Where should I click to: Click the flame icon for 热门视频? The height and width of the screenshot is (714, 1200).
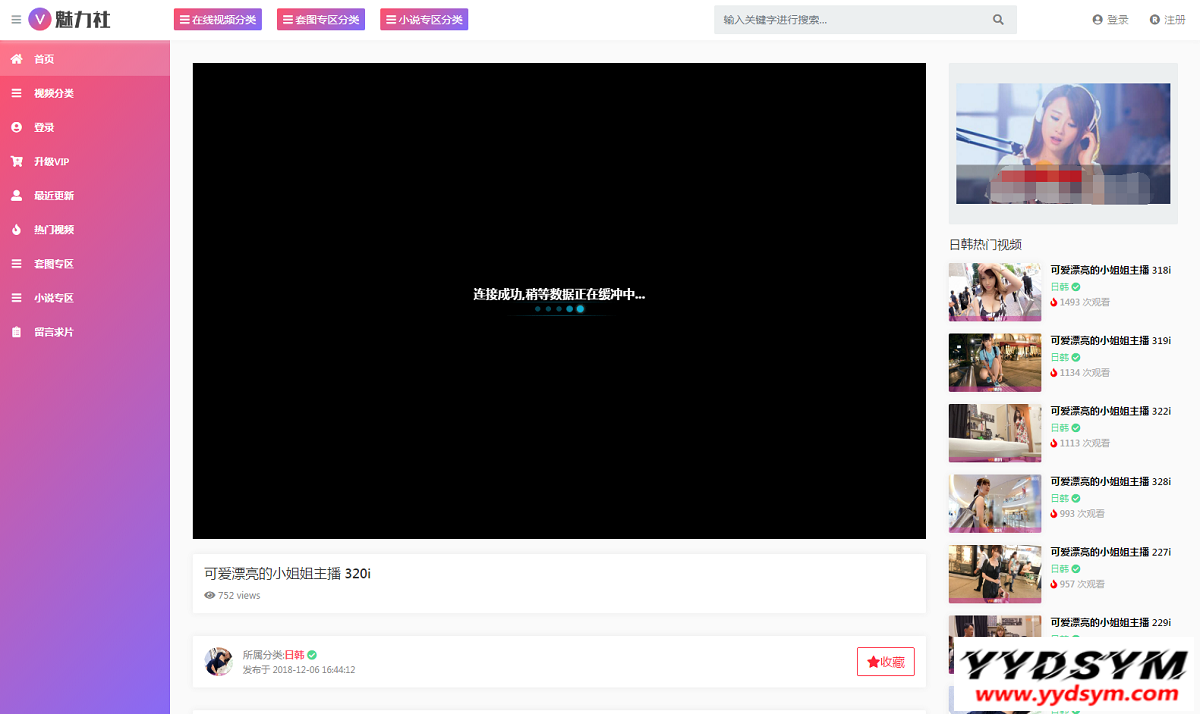coord(16,229)
